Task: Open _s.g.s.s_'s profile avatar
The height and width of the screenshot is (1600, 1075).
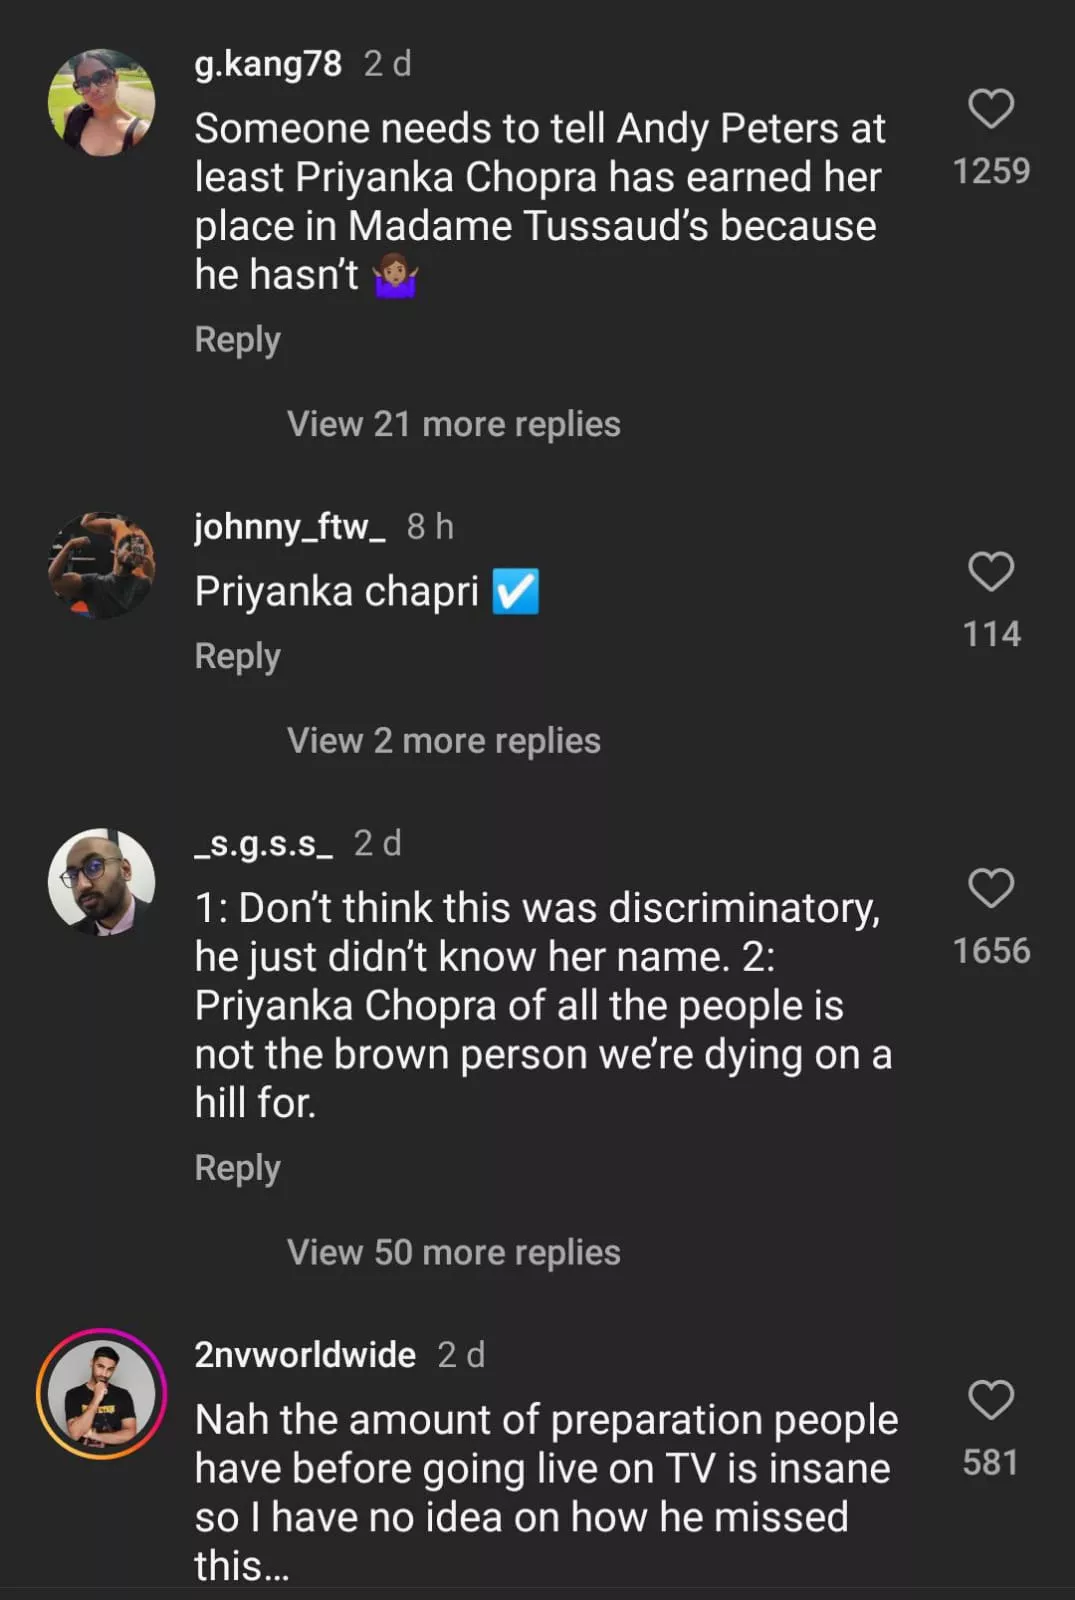Action: (102, 882)
